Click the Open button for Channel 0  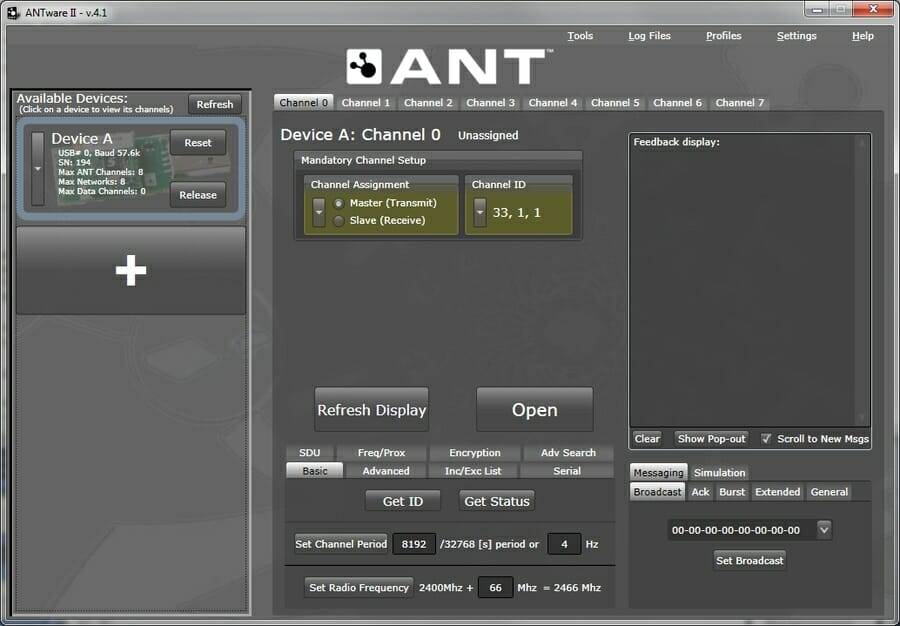pos(534,409)
